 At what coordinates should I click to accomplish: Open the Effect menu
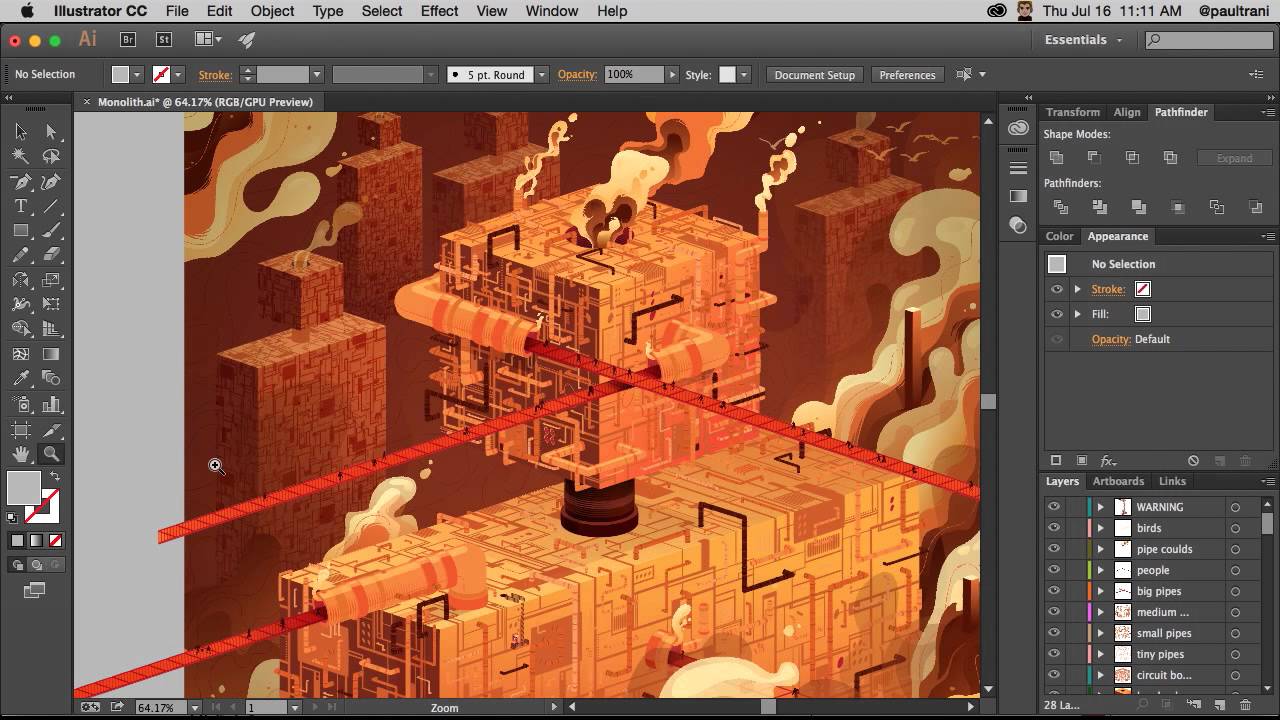pos(439,11)
